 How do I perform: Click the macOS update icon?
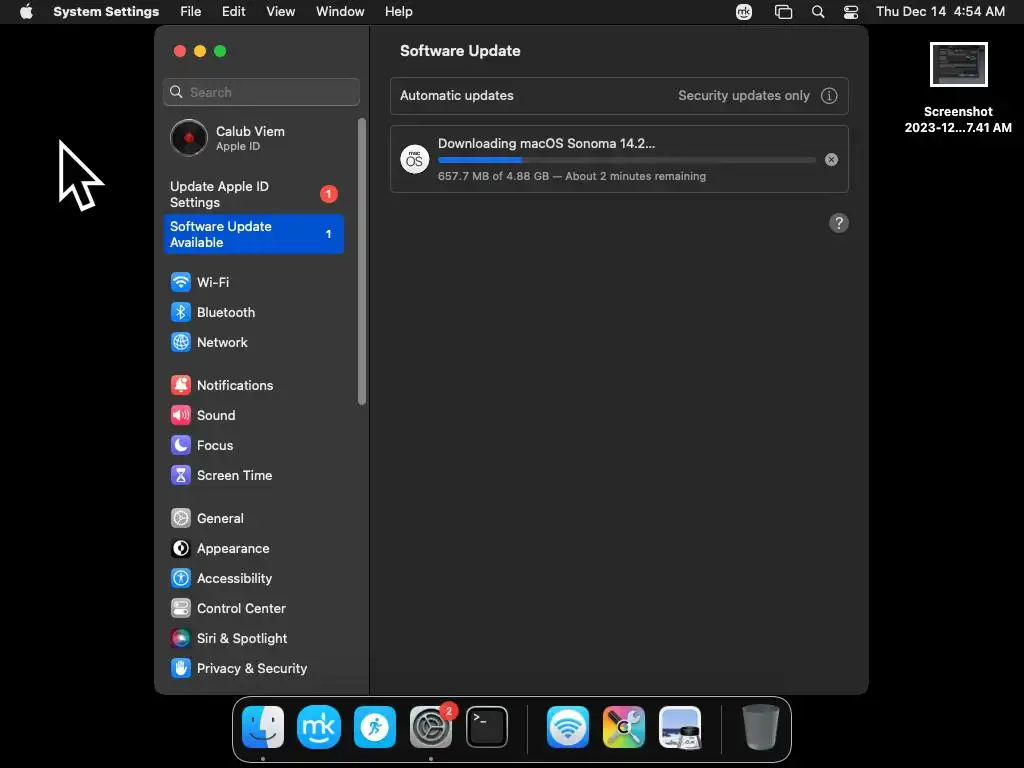tap(414, 159)
